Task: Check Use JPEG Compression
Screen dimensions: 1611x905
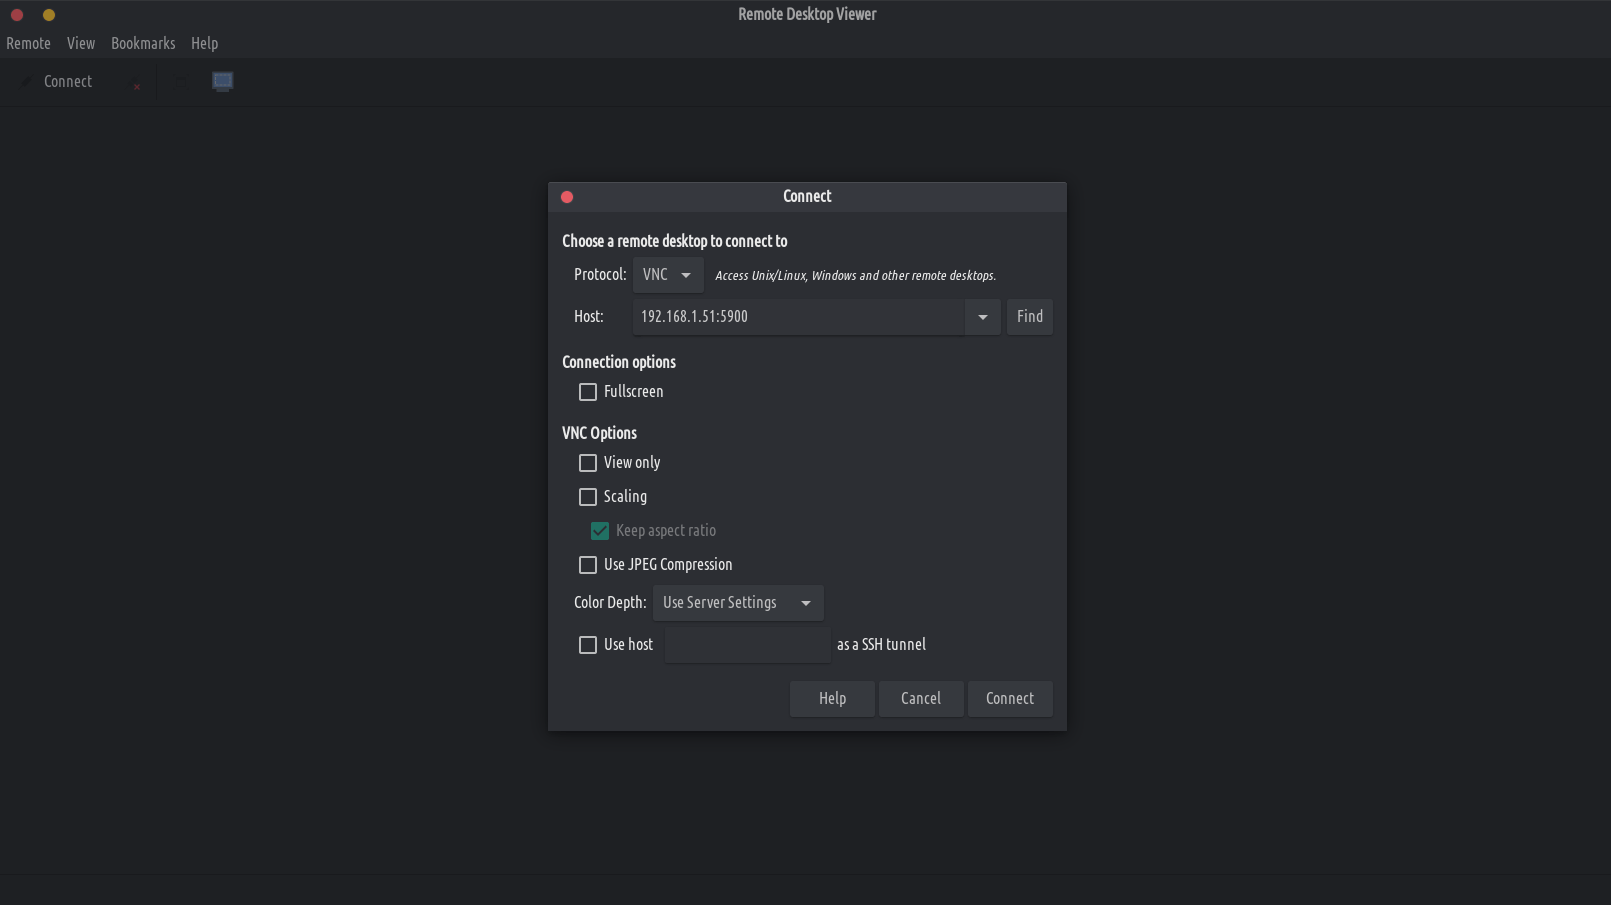Action: coord(588,565)
